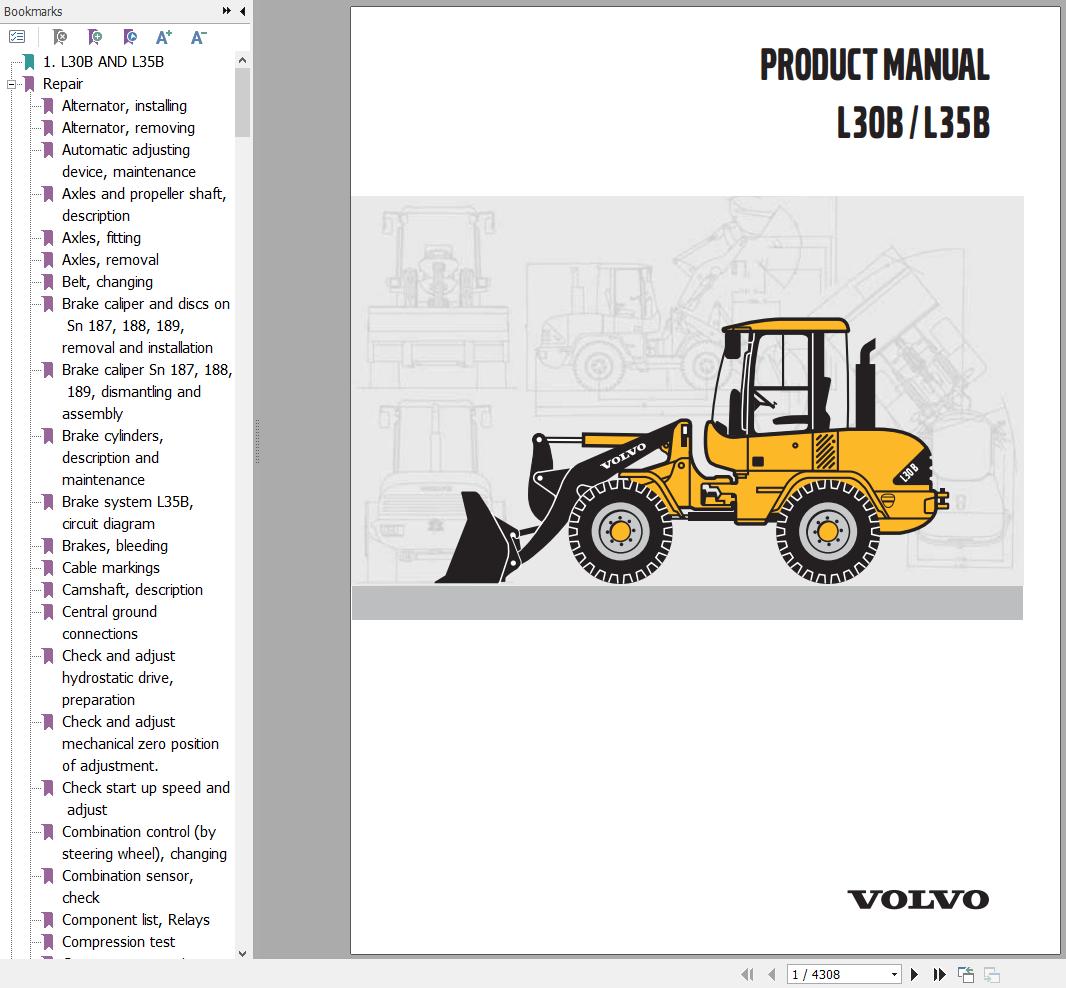Delete the selected bookmark
1066x988 pixels.
click(x=60, y=36)
